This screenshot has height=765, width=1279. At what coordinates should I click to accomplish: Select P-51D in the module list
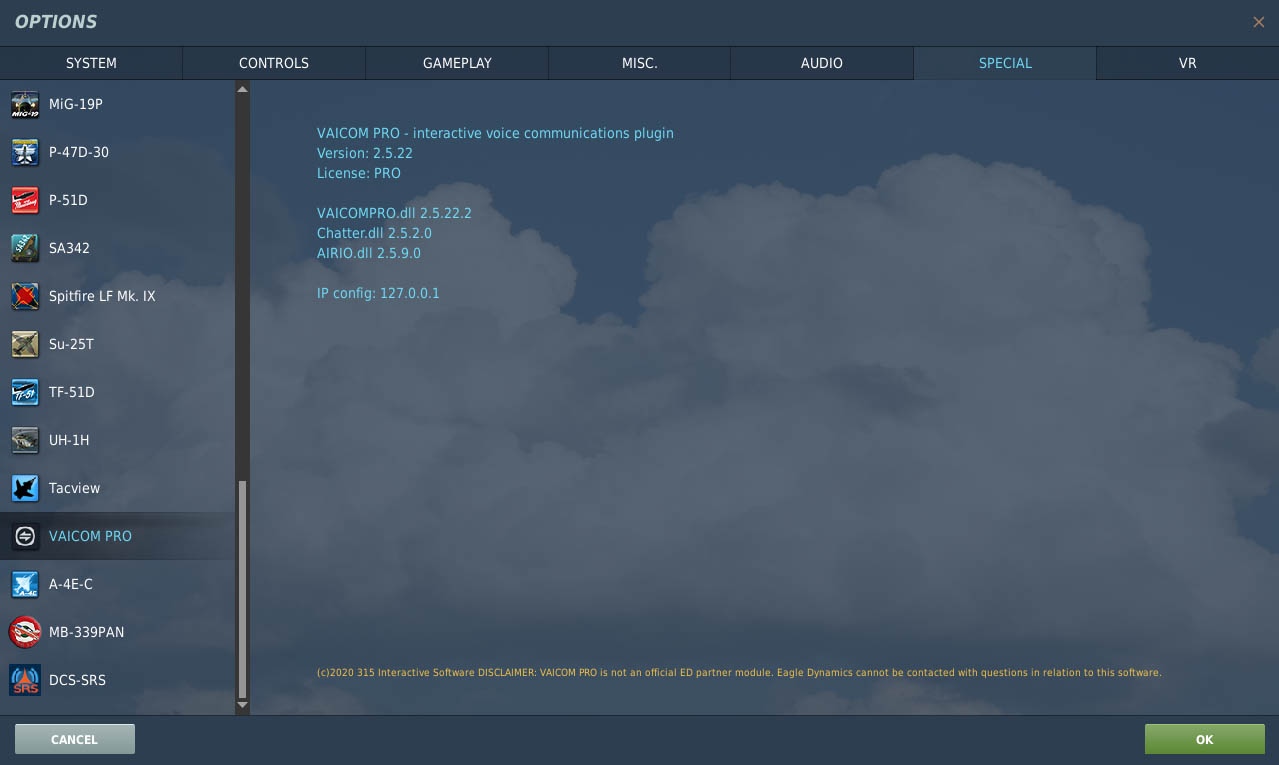(x=118, y=200)
